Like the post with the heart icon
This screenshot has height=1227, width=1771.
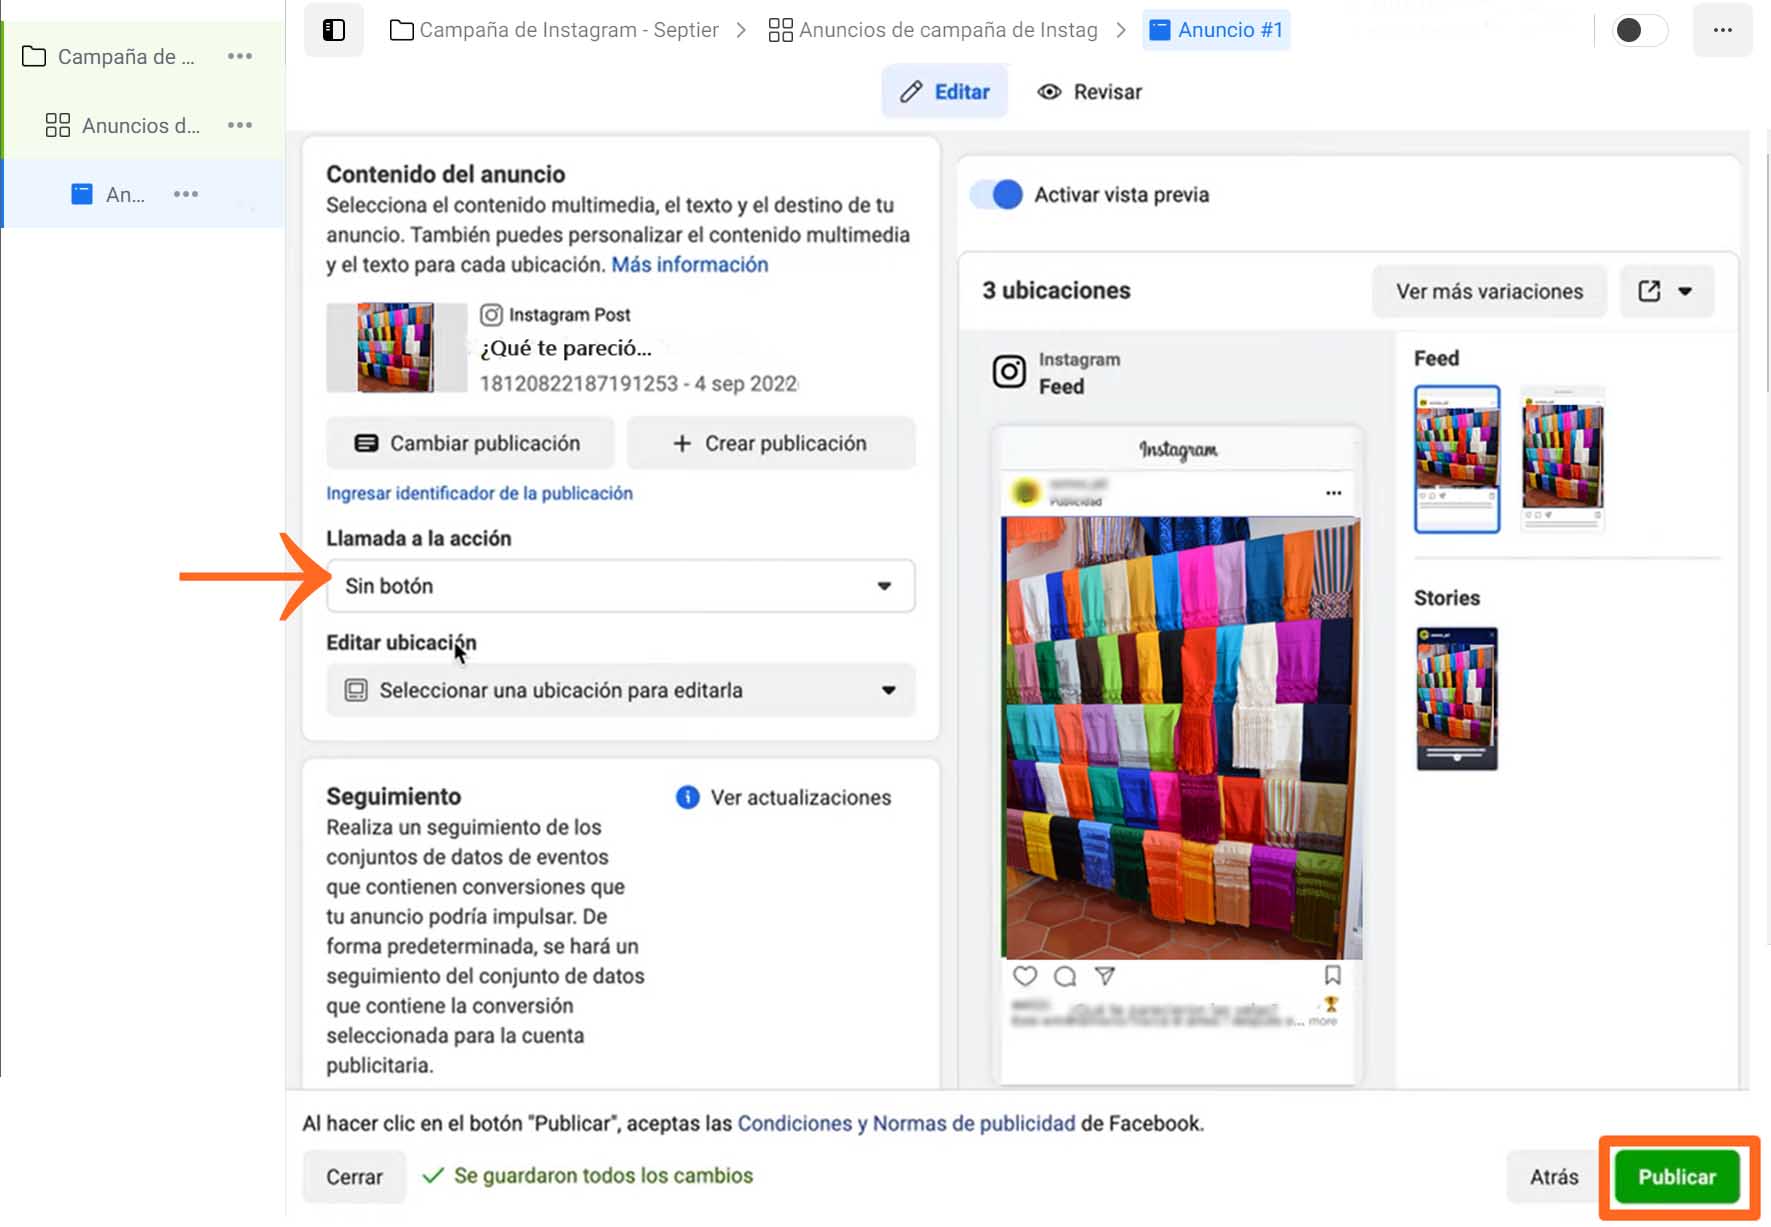point(1025,976)
